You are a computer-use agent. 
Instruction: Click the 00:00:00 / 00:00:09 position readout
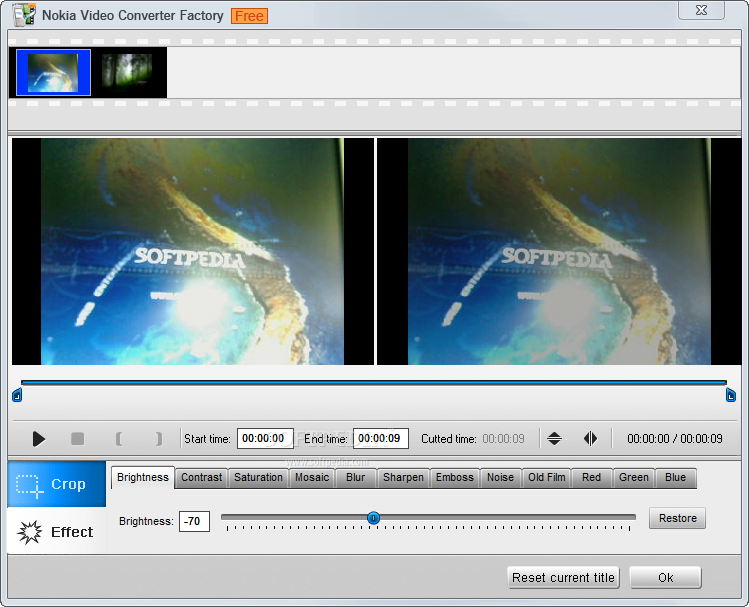[674, 438]
